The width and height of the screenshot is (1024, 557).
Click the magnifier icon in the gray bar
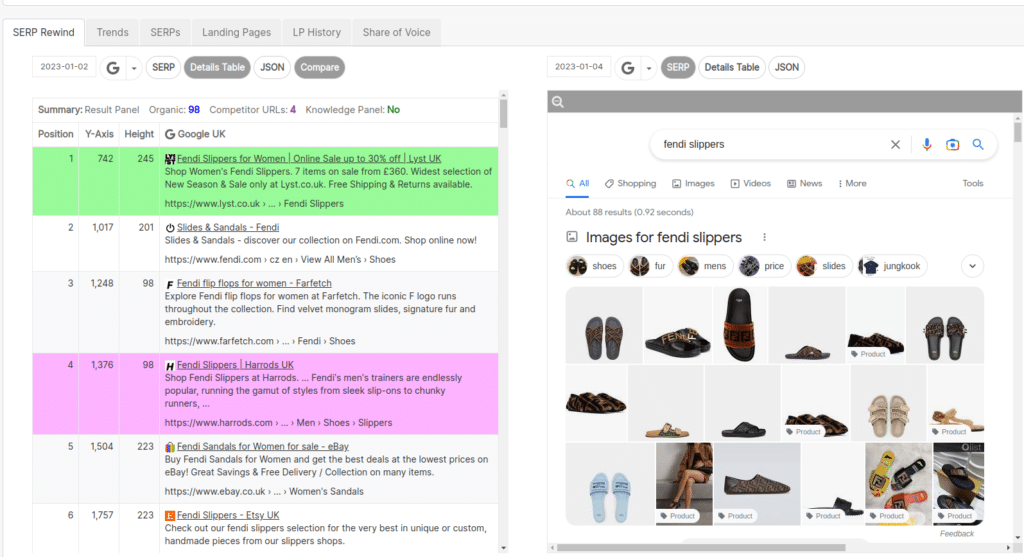tap(558, 102)
